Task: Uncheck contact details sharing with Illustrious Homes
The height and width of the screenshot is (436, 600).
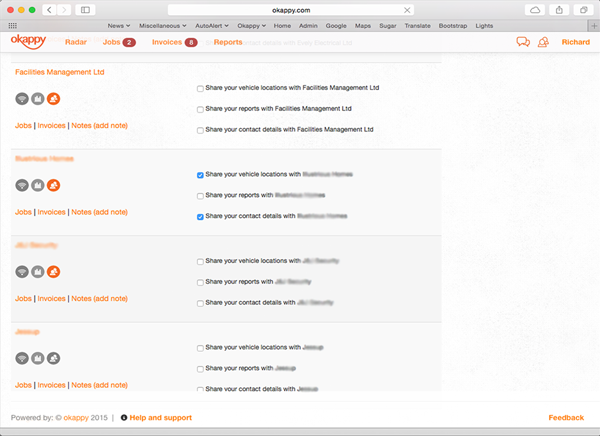Action: coord(200,217)
